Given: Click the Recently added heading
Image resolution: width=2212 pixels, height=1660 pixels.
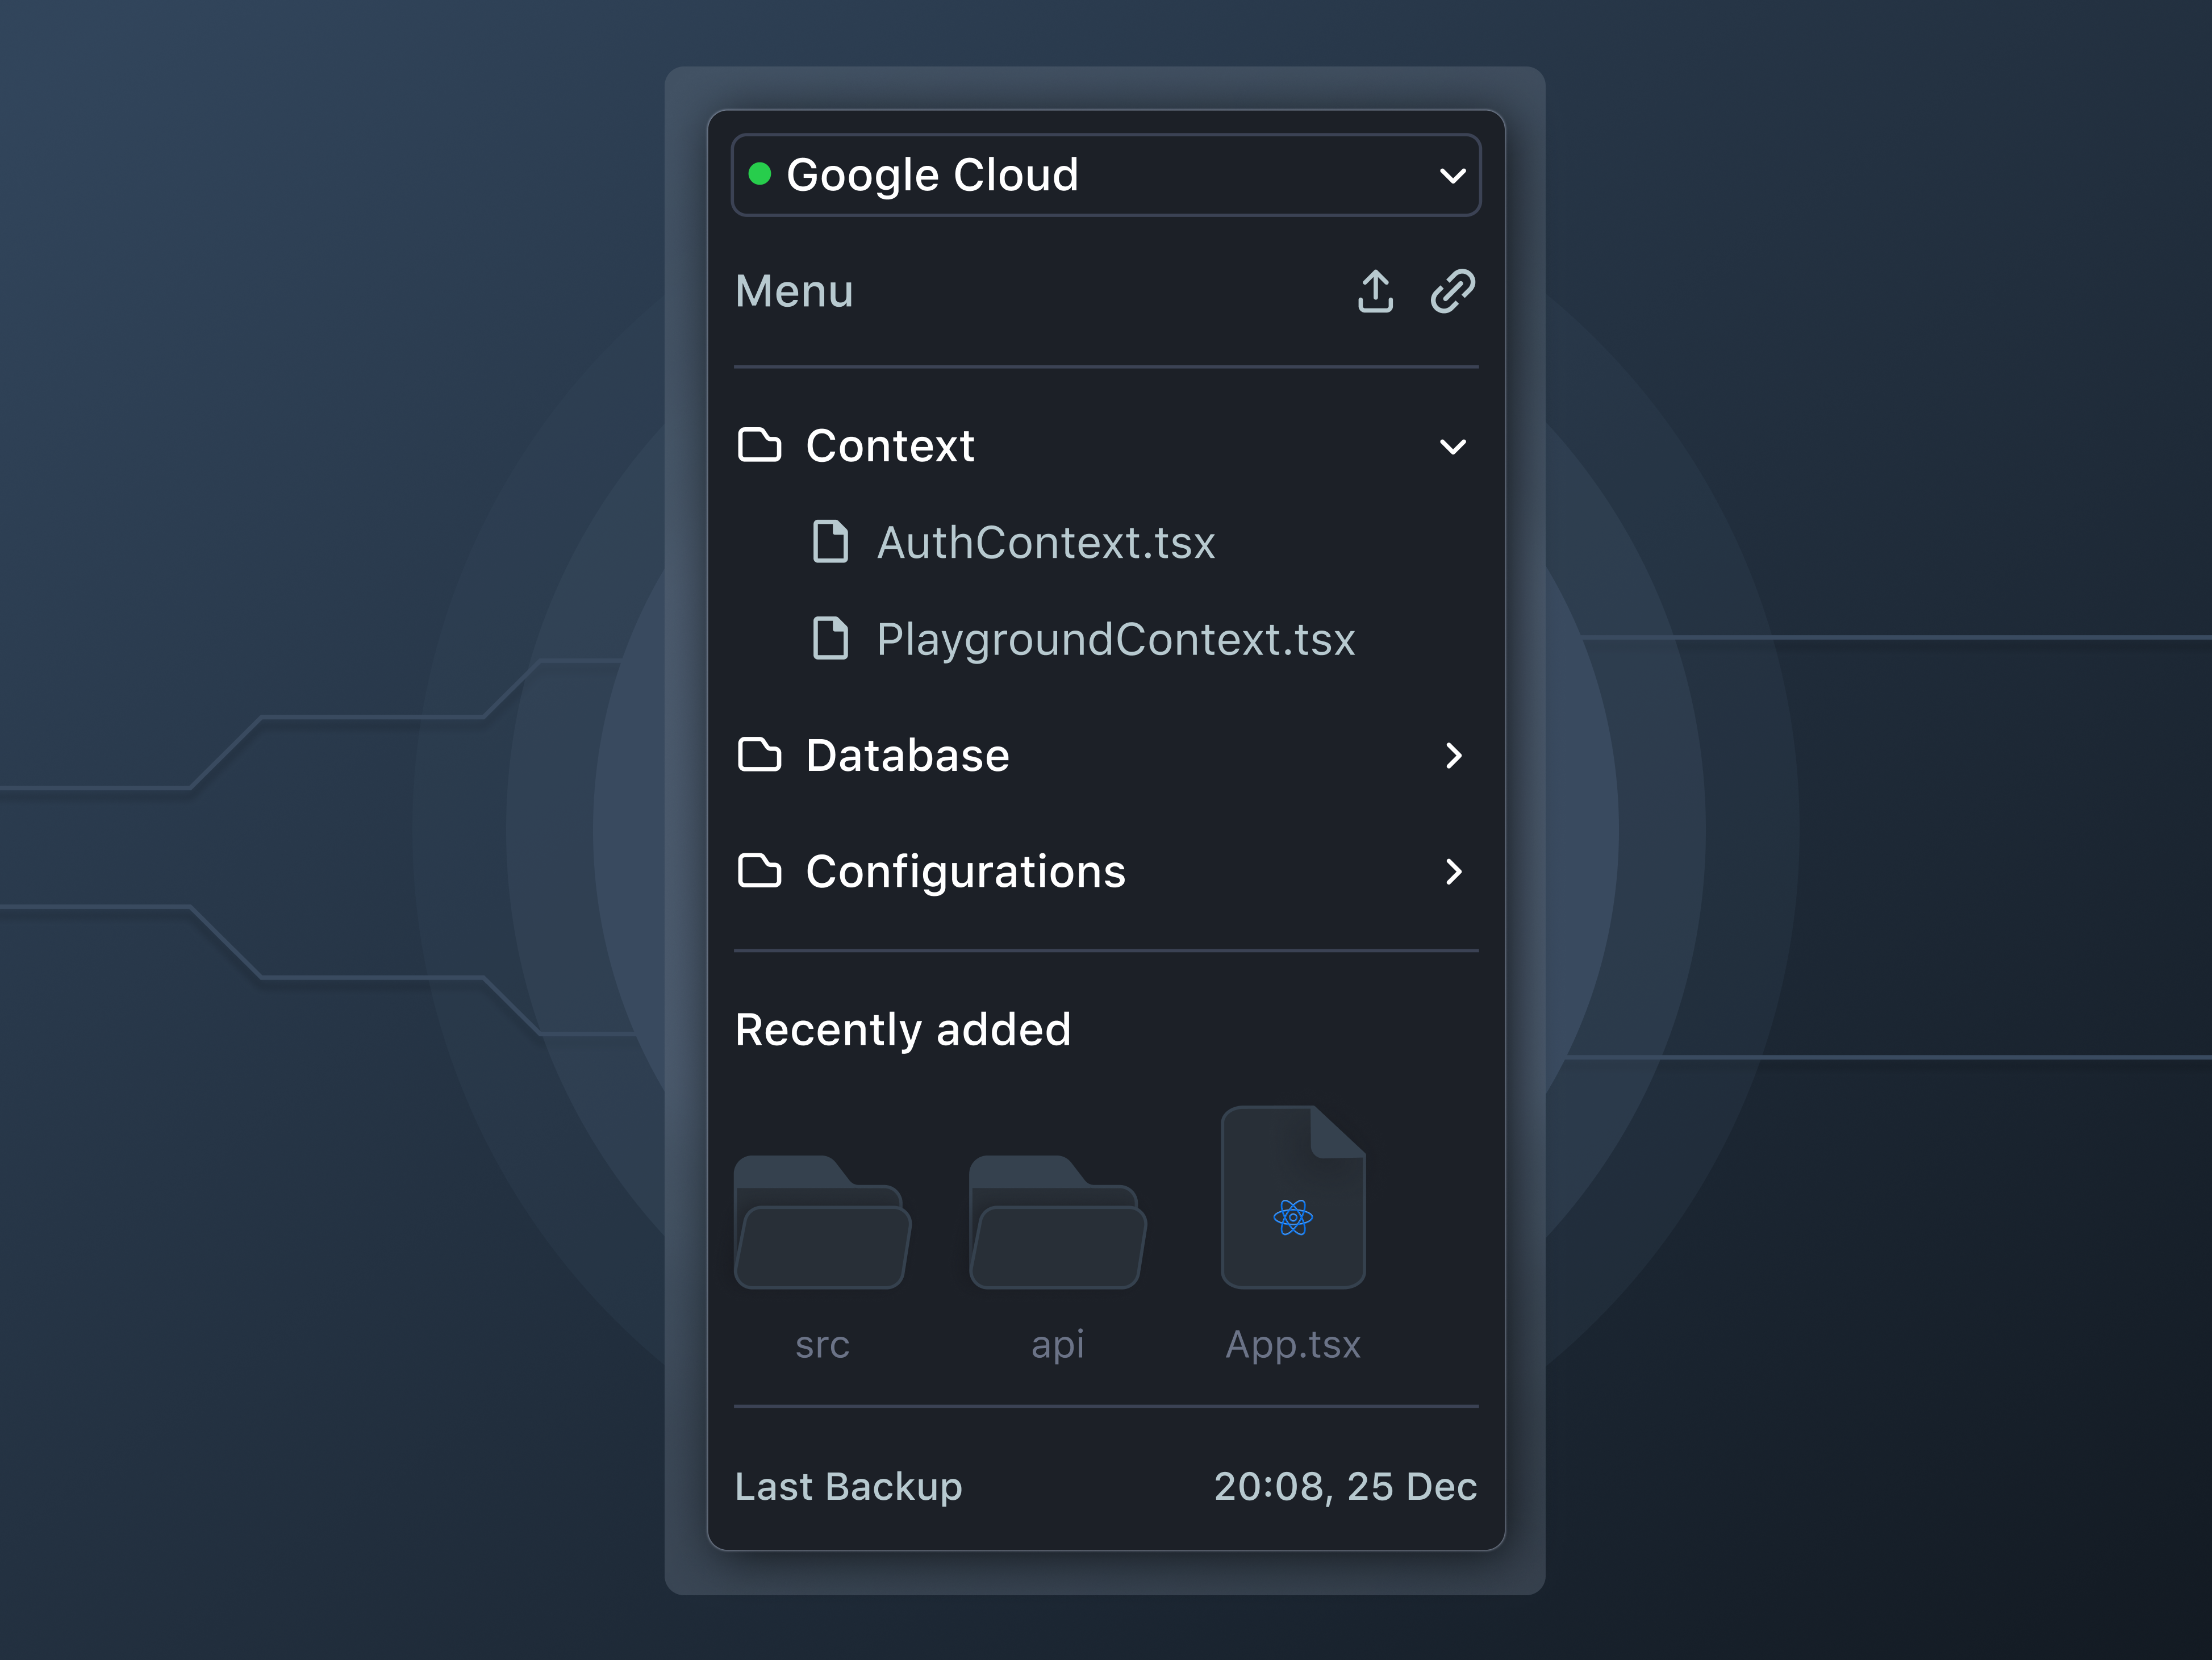Looking at the screenshot, I should click(x=903, y=1030).
